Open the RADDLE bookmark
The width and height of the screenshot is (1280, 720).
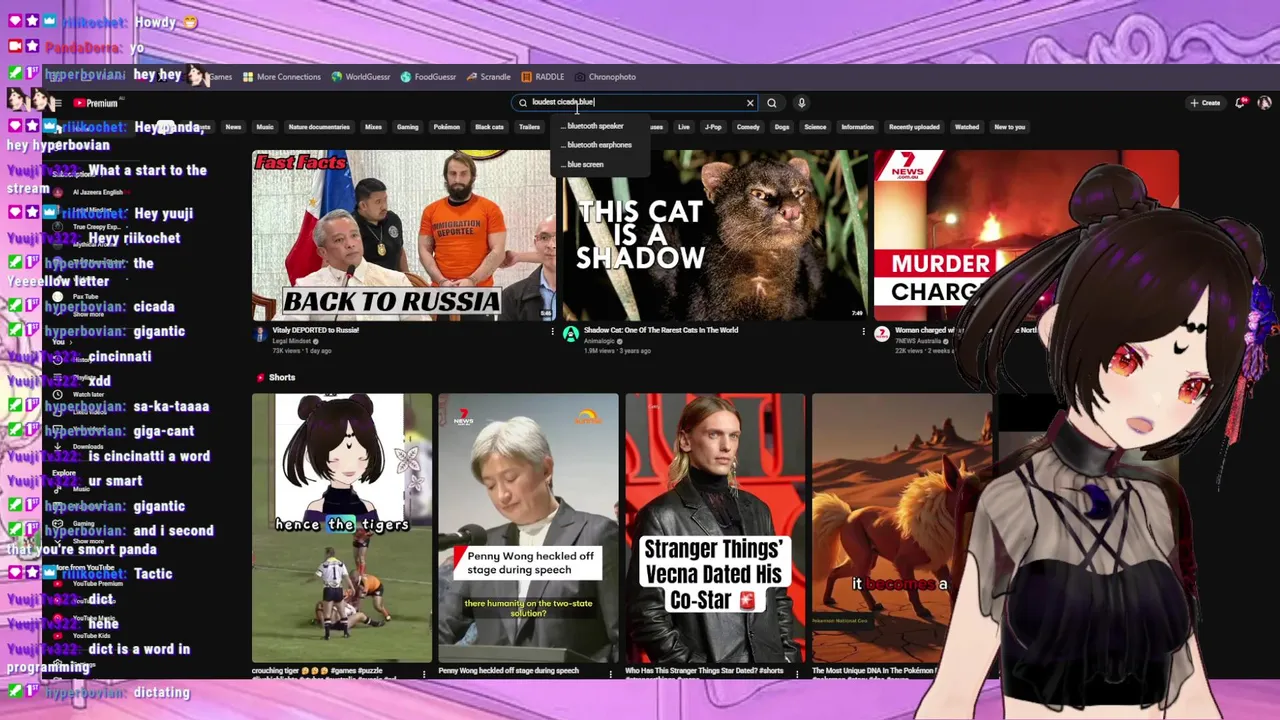[x=542, y=77]
